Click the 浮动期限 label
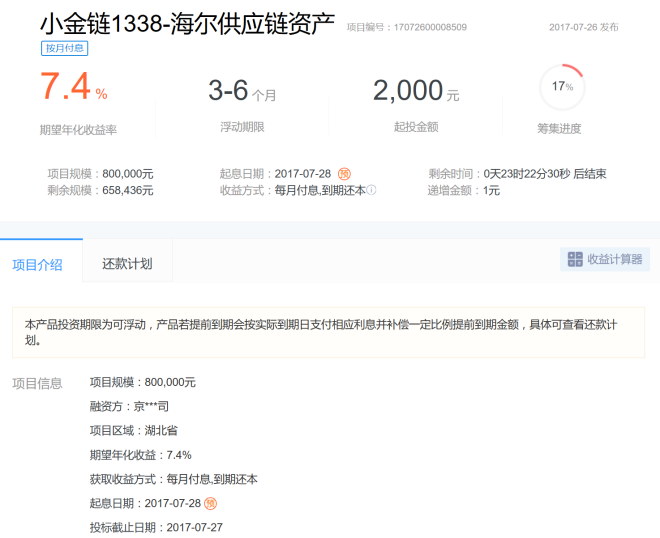660x538 pixels. [242, 127]
